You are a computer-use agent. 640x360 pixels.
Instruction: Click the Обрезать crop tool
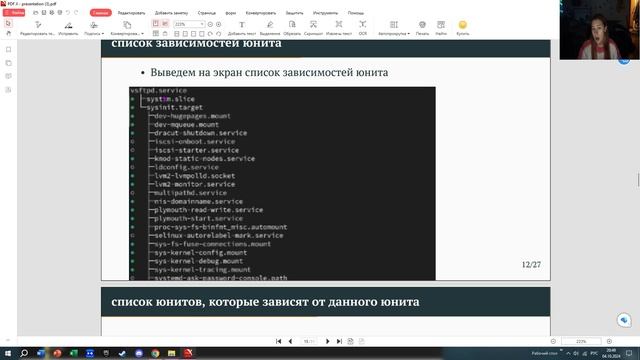click(292, 28)
